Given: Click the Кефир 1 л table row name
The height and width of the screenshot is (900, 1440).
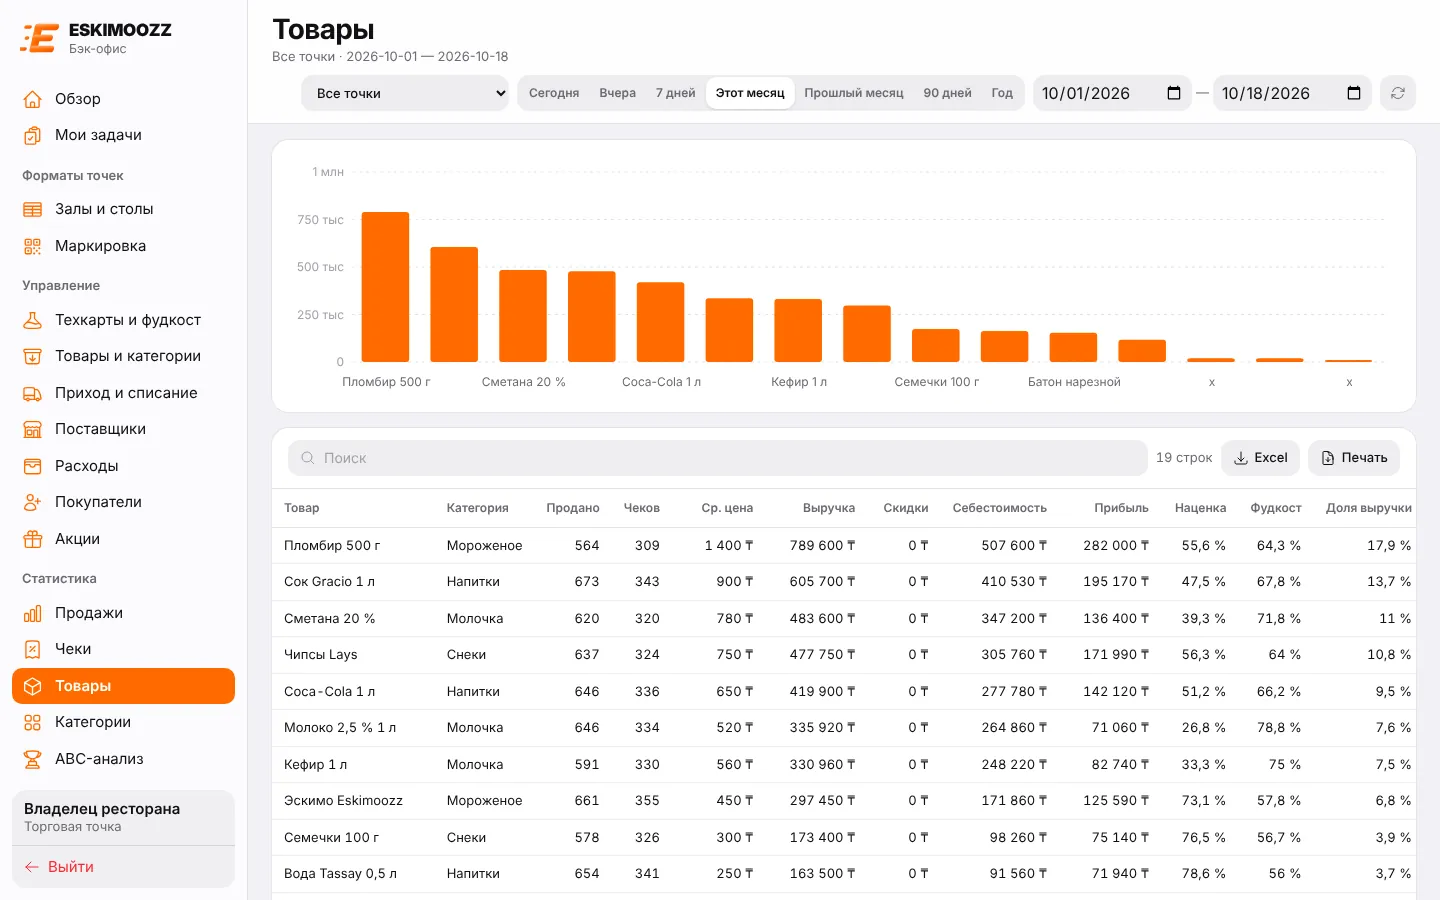Looking at the screenshot, I should pyautogui.click(x=315, y=765).
